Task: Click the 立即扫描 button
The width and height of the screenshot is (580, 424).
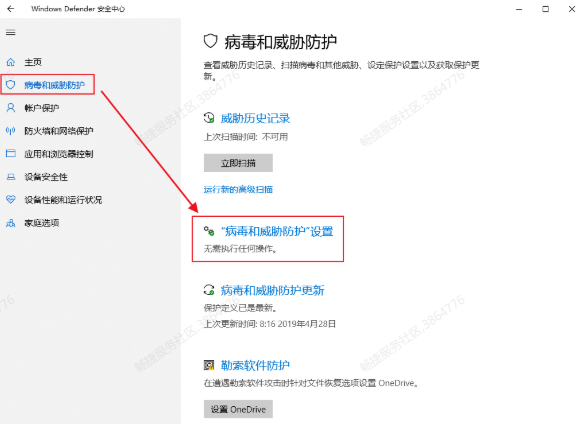Action: [x=238, y=163]
